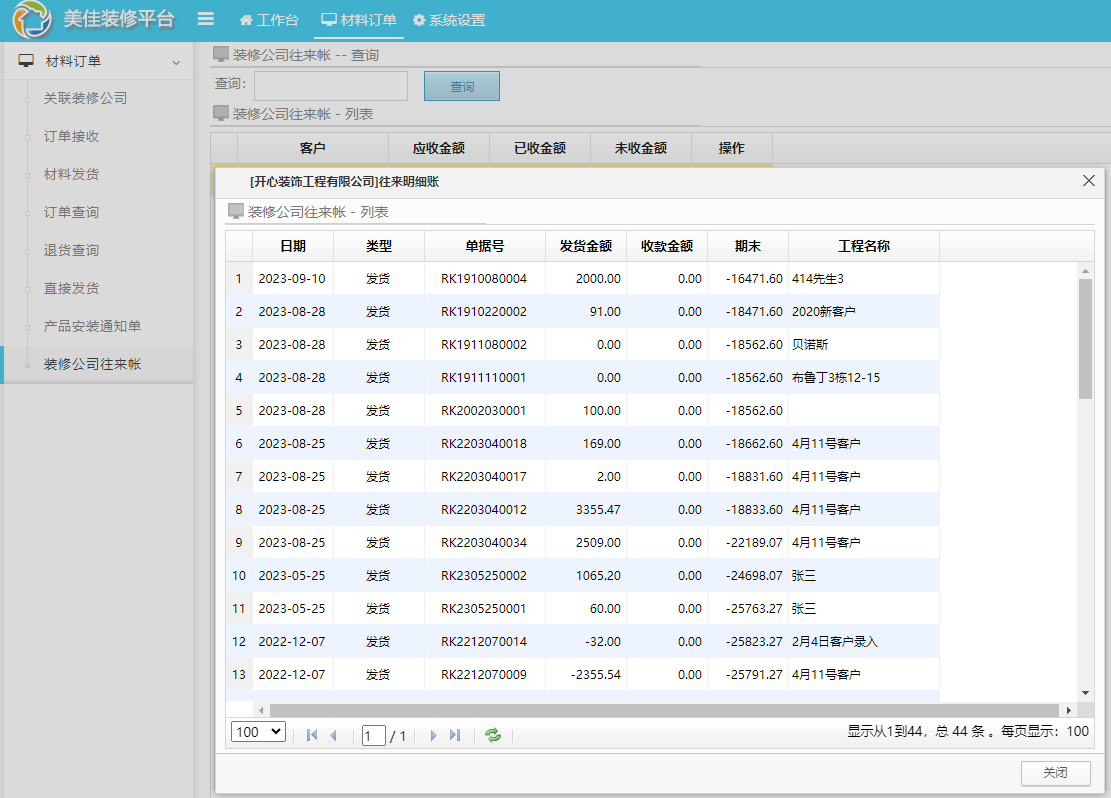
Task: Open 产品安装通知单 from sidebar
Action: point(92,326)
